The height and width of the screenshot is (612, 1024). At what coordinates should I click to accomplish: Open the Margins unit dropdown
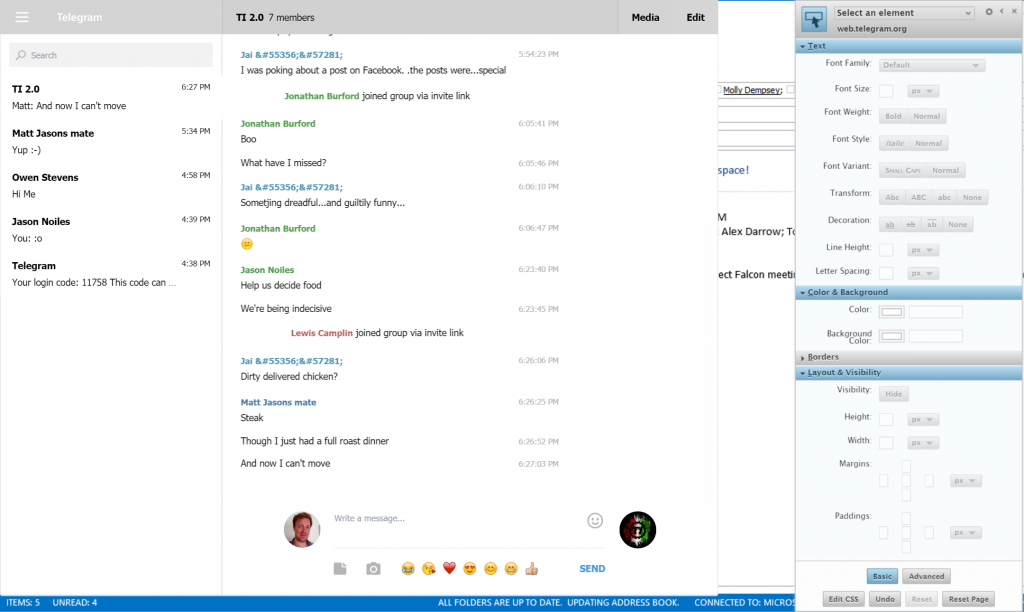click(x=965, y=481)
